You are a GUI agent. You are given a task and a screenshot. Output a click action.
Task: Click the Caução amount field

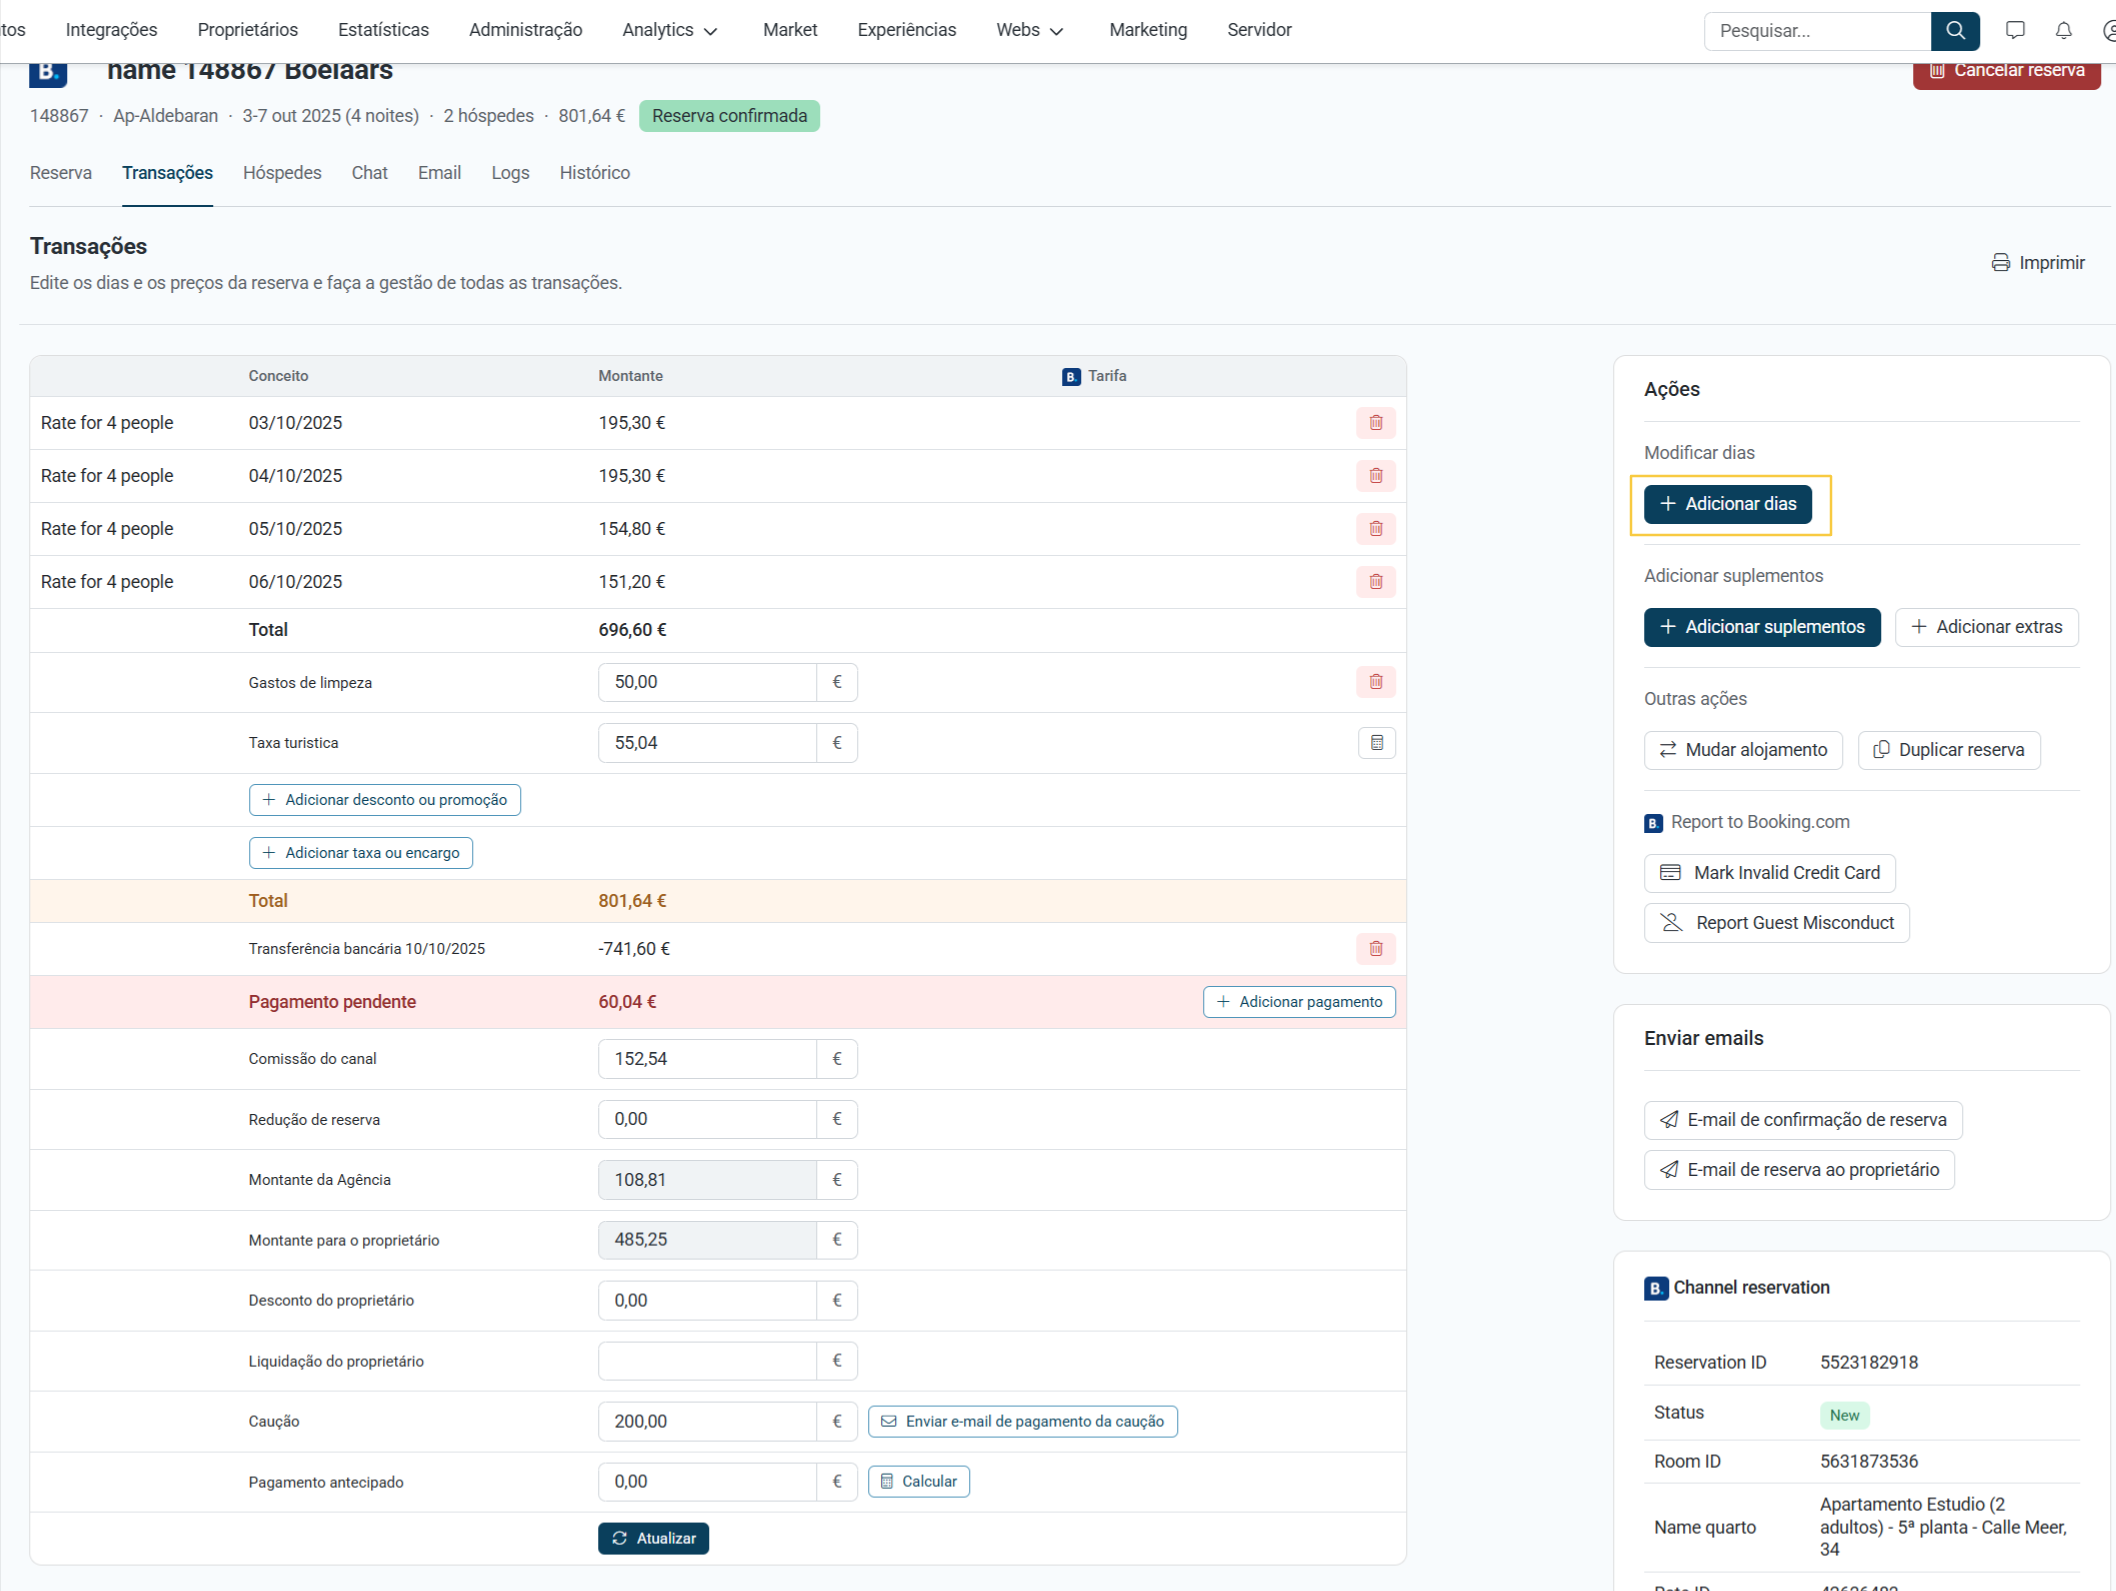[x=707, y=1421]
